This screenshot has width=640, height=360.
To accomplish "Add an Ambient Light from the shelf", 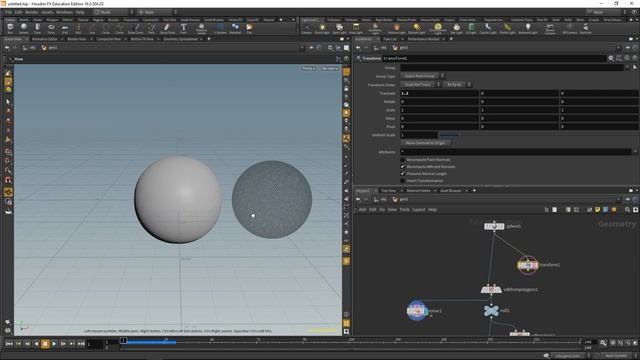I will pyautogui.click(x=528, y=28).
